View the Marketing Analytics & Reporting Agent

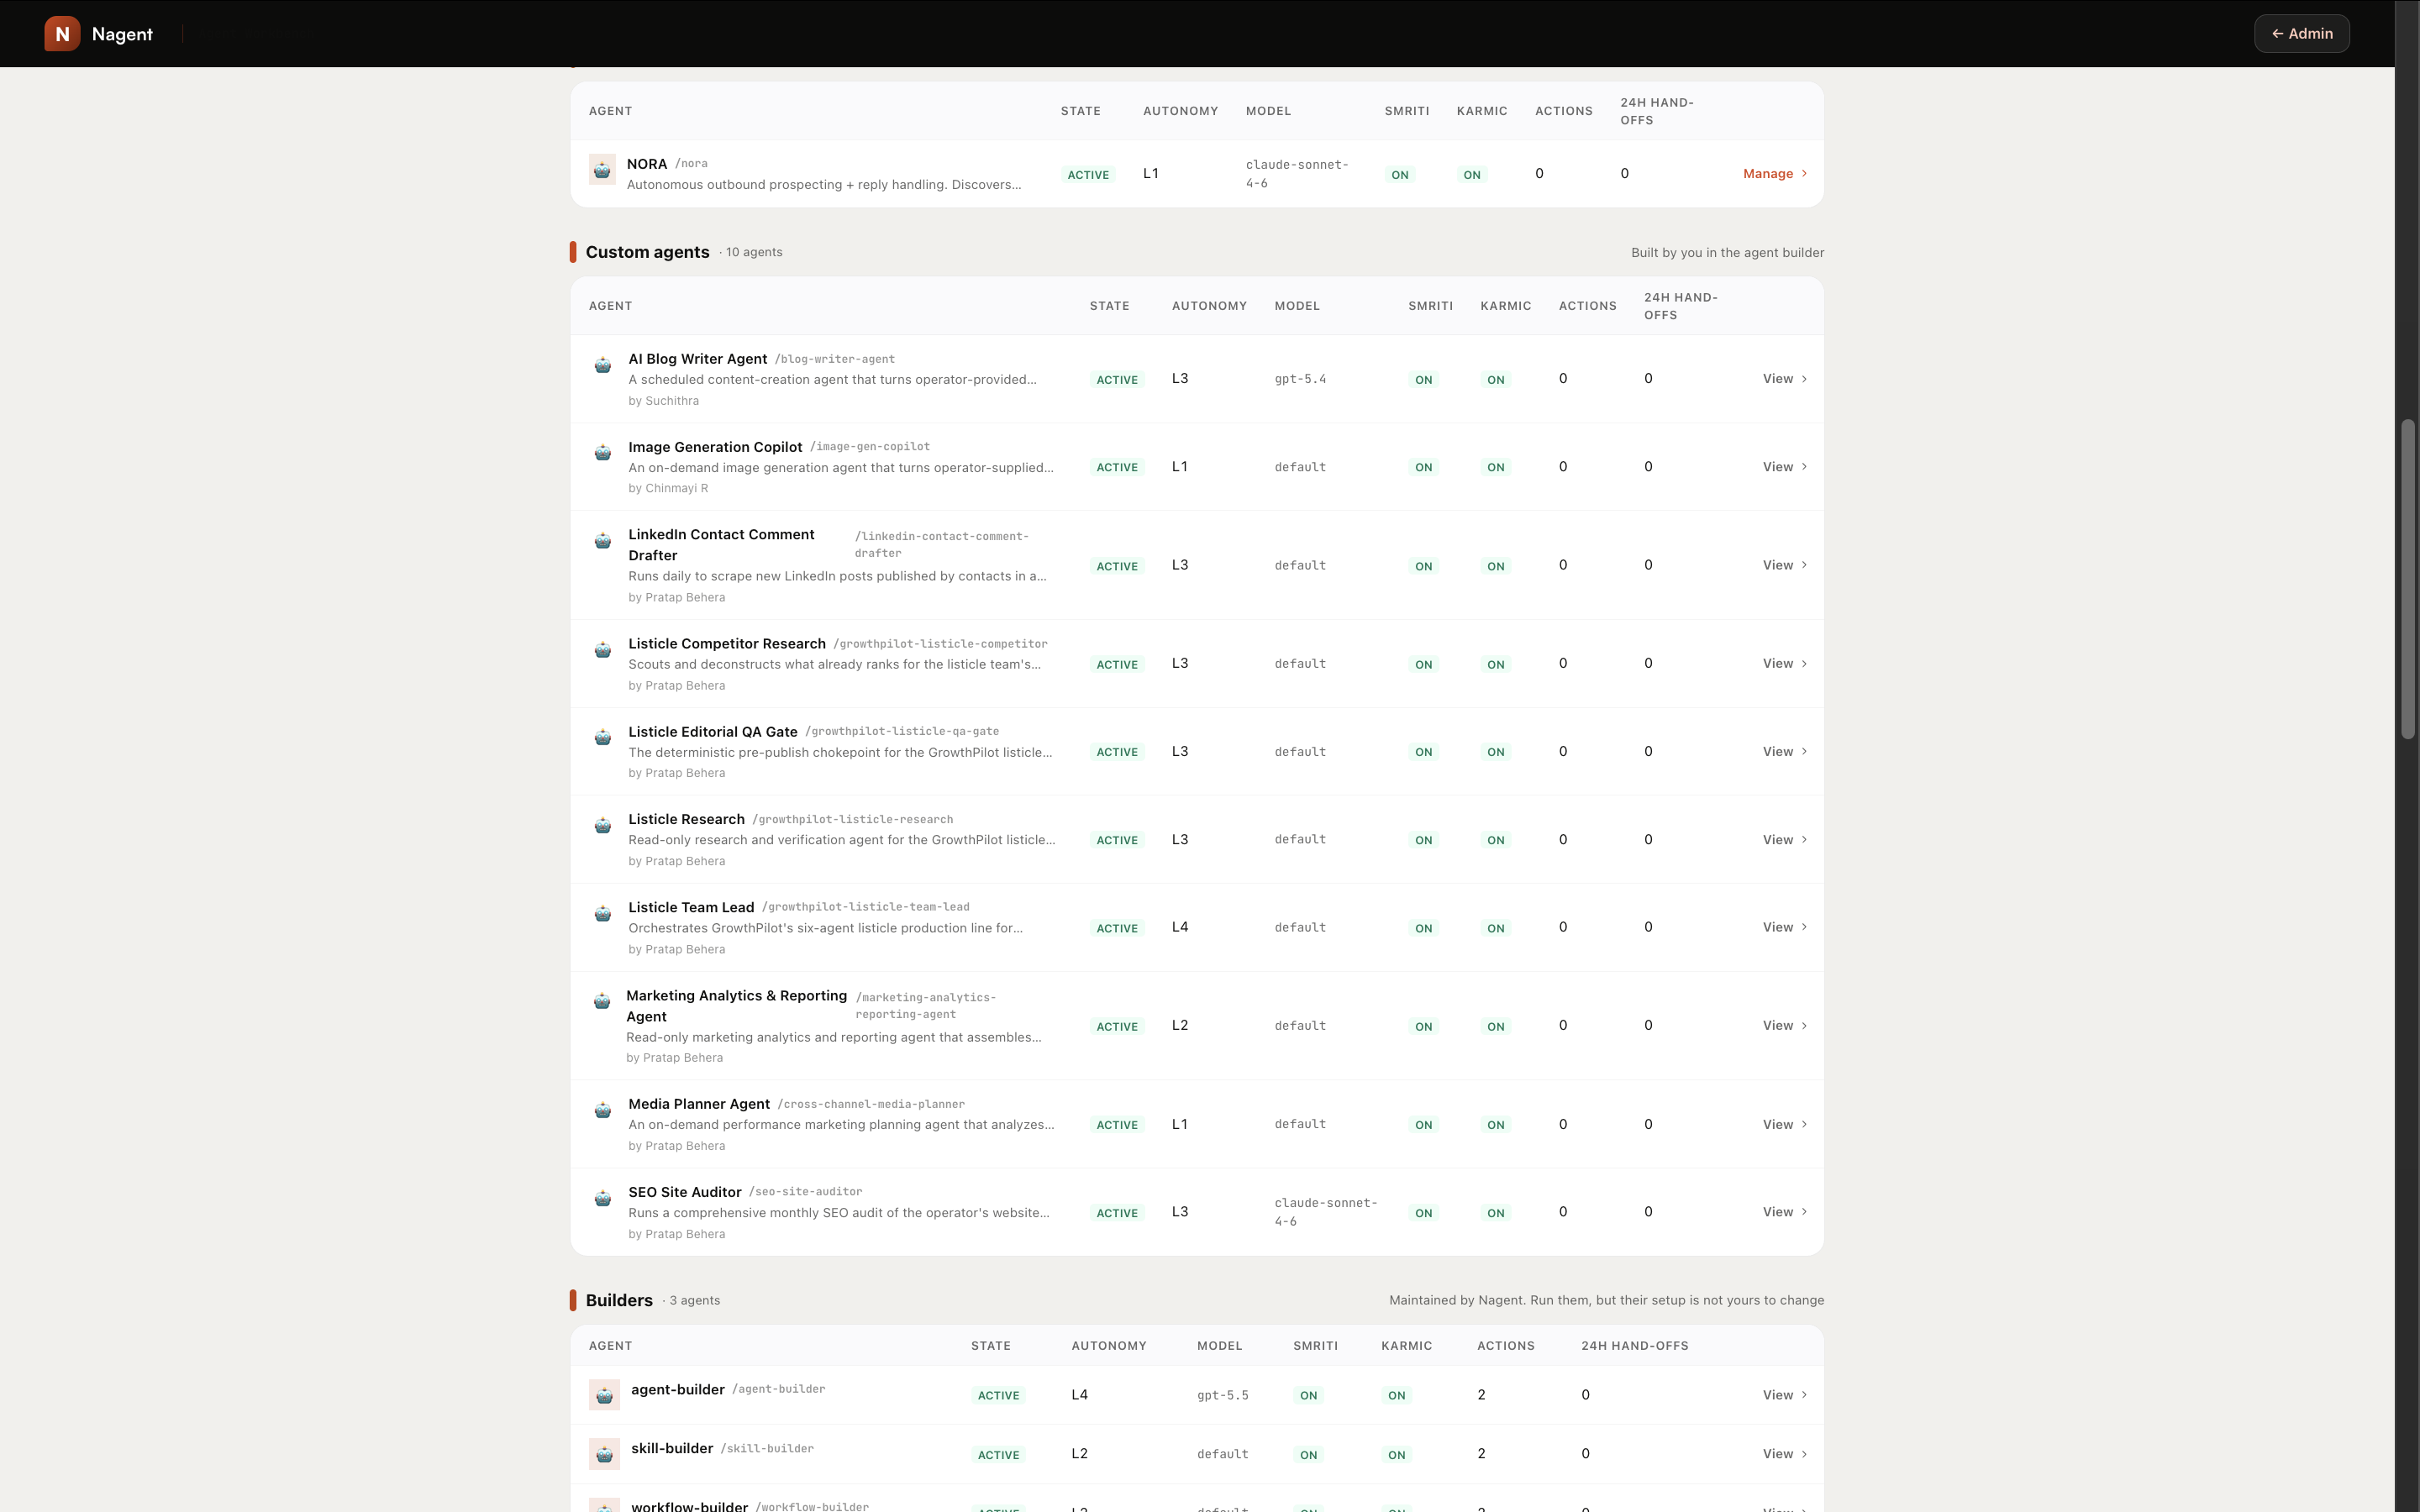(1785, 1026)
